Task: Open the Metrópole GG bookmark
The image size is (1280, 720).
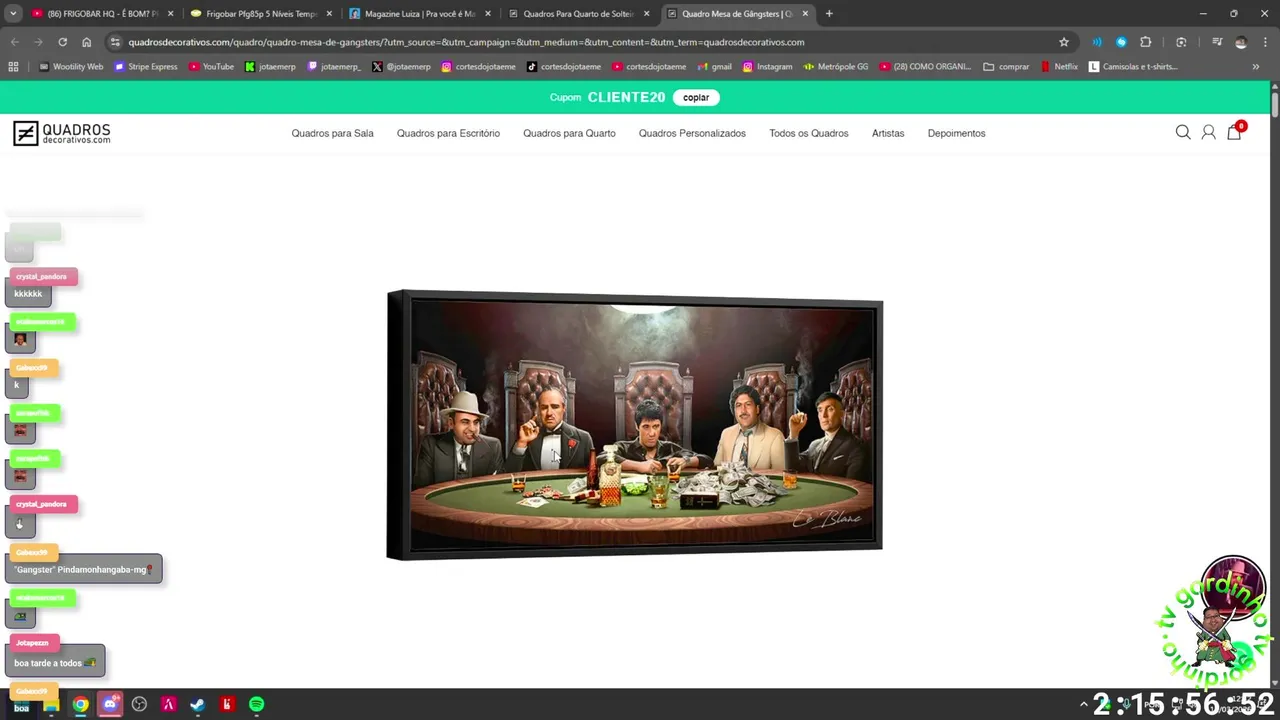Action: 836,66
